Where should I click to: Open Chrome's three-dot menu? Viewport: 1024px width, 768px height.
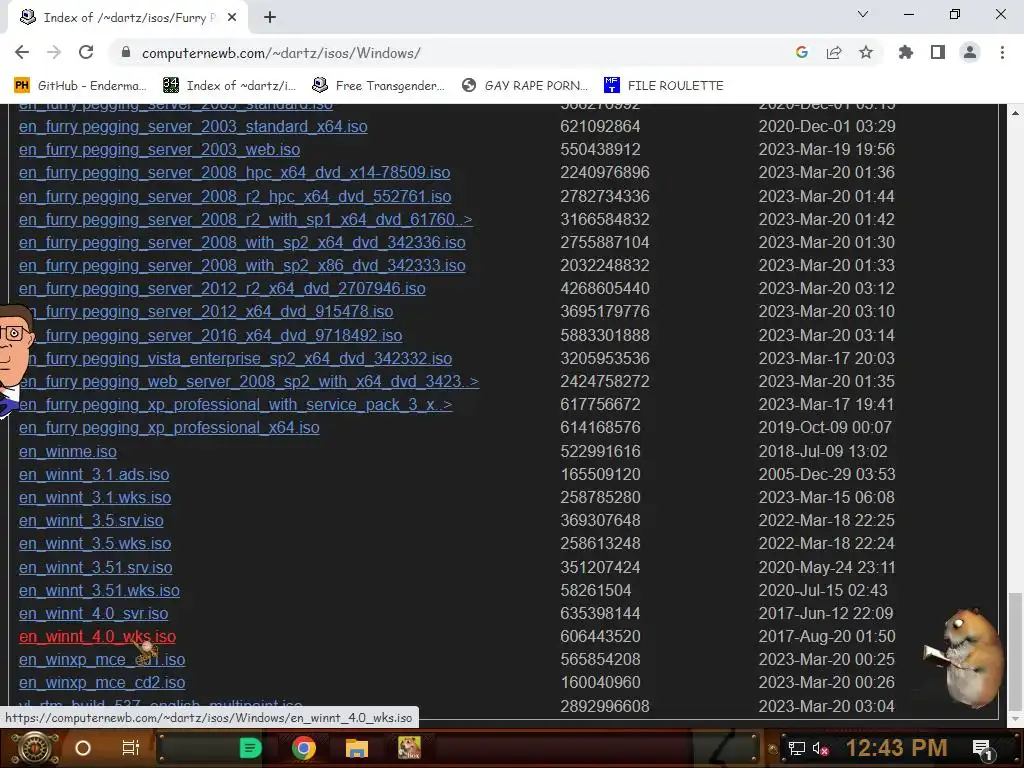1002,52
